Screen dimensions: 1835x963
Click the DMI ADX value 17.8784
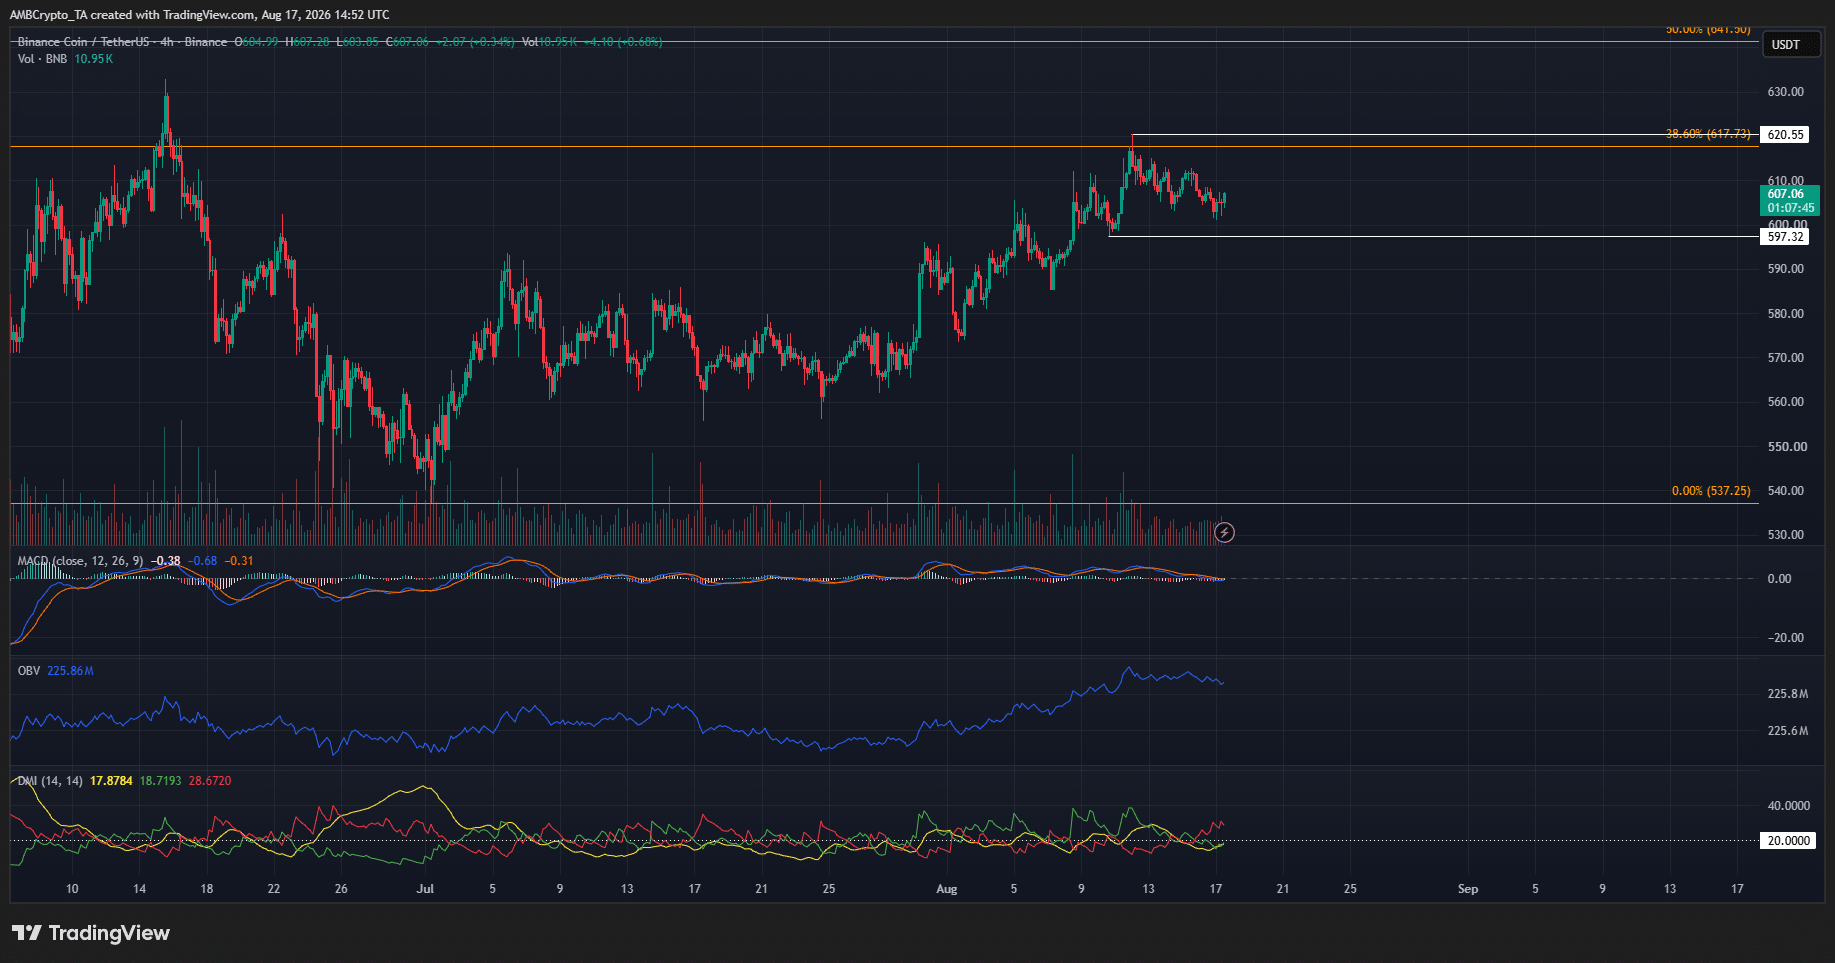(x=111, y=781)
